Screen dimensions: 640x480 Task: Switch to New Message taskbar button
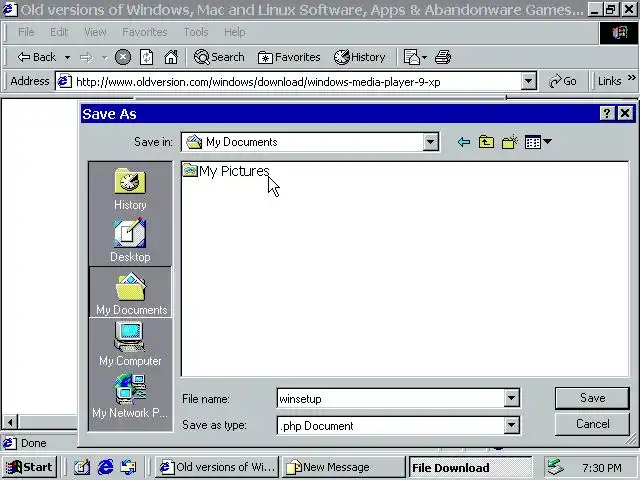click(344, 467)
